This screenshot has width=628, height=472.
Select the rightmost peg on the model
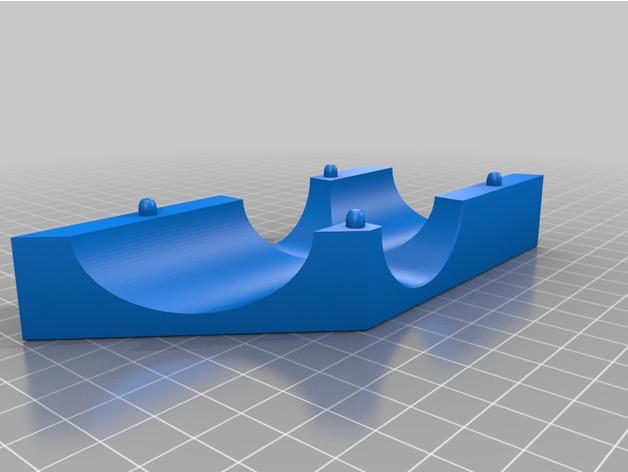(x=493, y=179)
